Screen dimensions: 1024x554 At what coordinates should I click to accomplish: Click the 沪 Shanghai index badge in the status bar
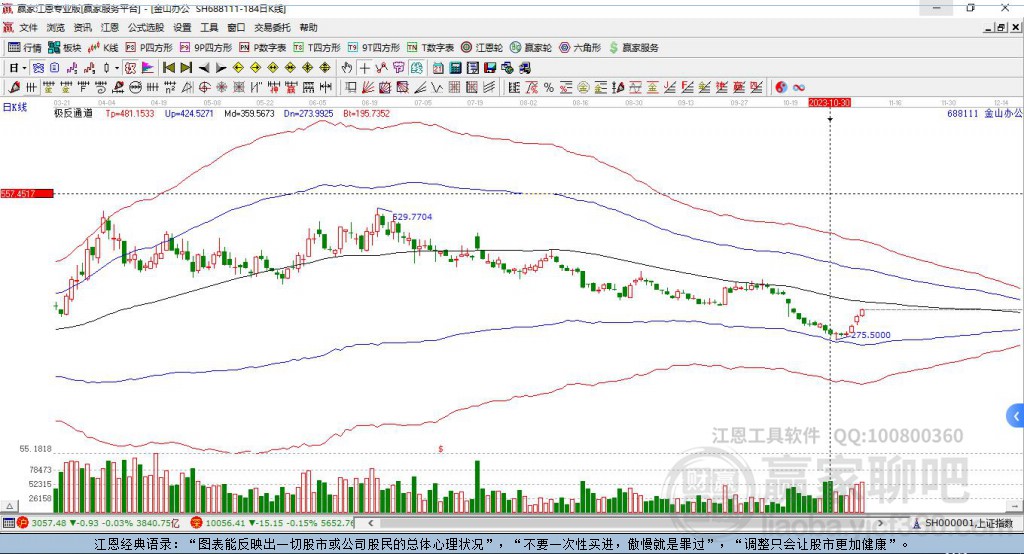[23, 523]
